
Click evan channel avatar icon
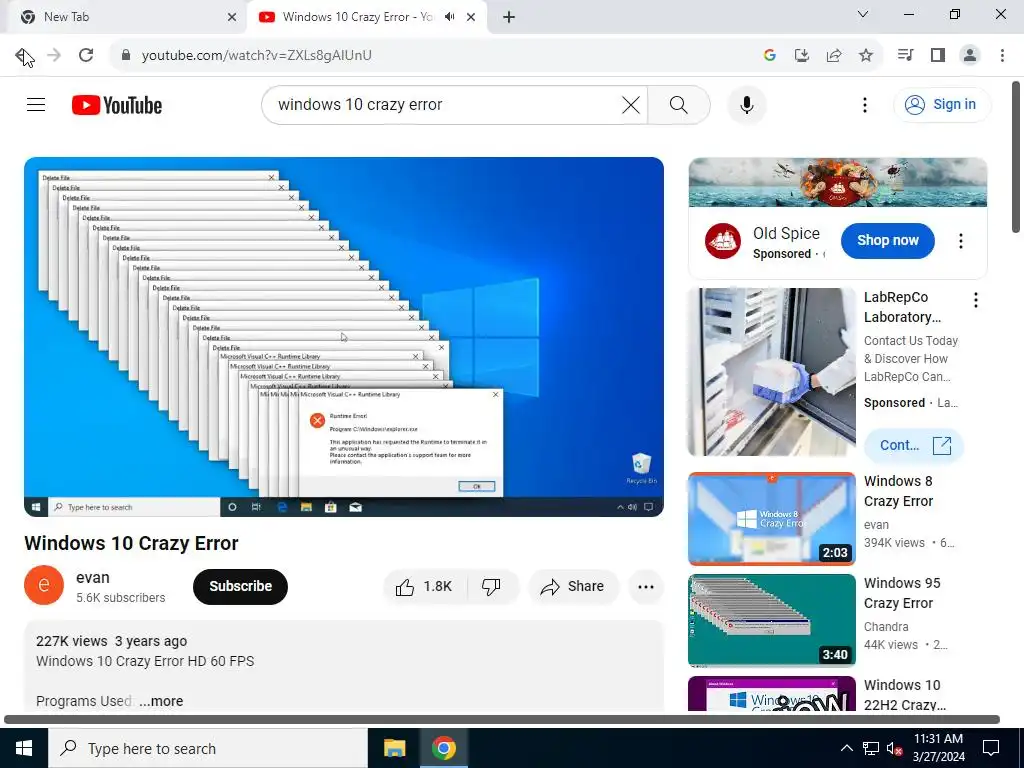pos(44,585)
